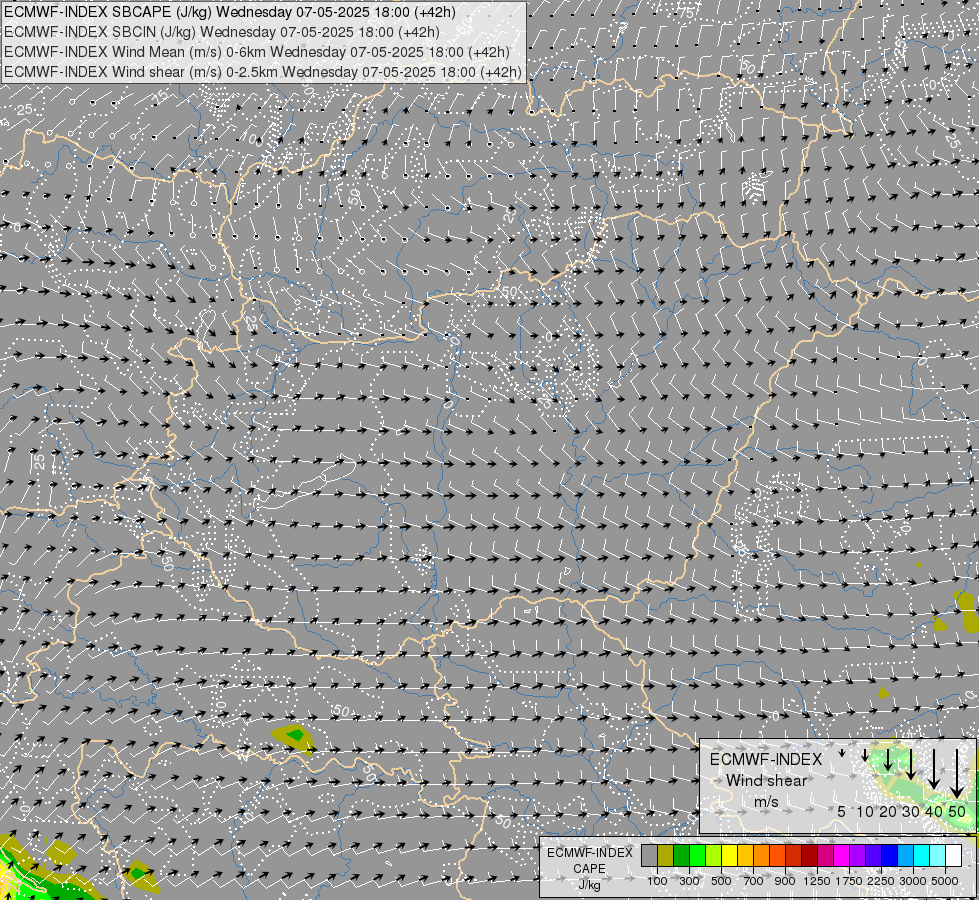This screenshot has width=979, height=900.
Task: Click the '1250' CAPE scale label
Action: pos(817,881)
